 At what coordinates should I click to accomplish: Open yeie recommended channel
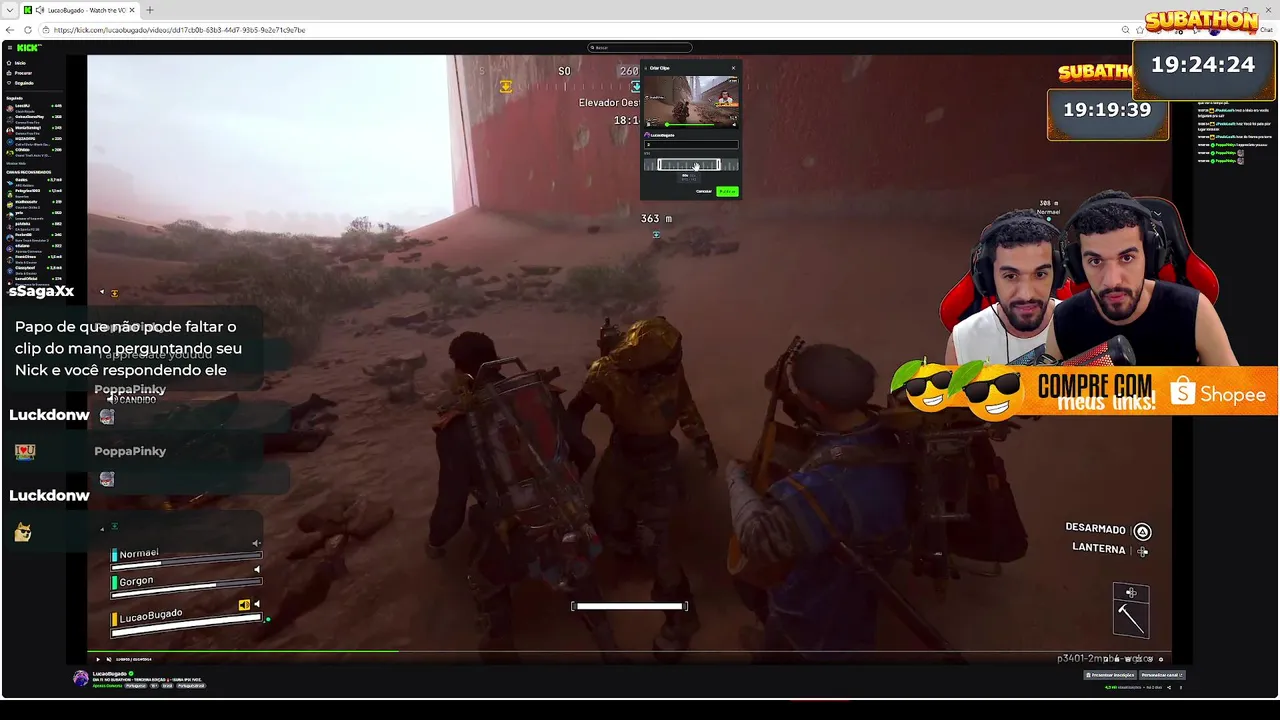(x=35, y=214)
